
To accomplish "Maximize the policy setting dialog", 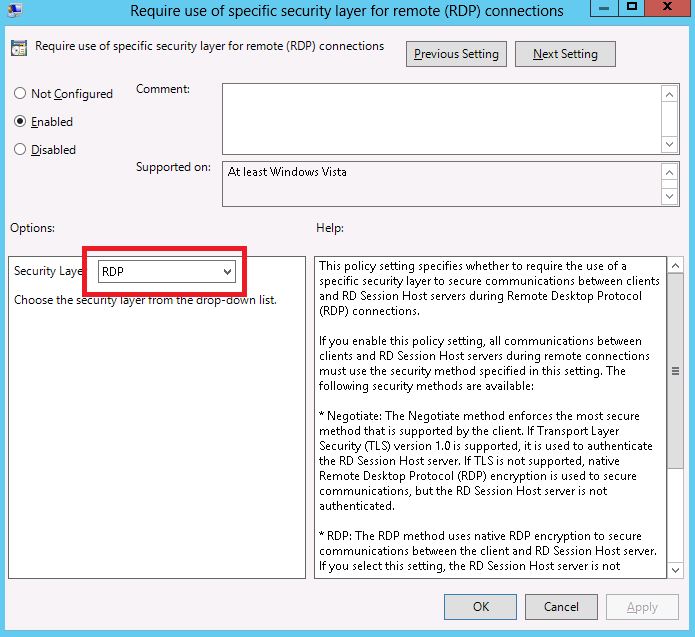I will pos(633,9).
